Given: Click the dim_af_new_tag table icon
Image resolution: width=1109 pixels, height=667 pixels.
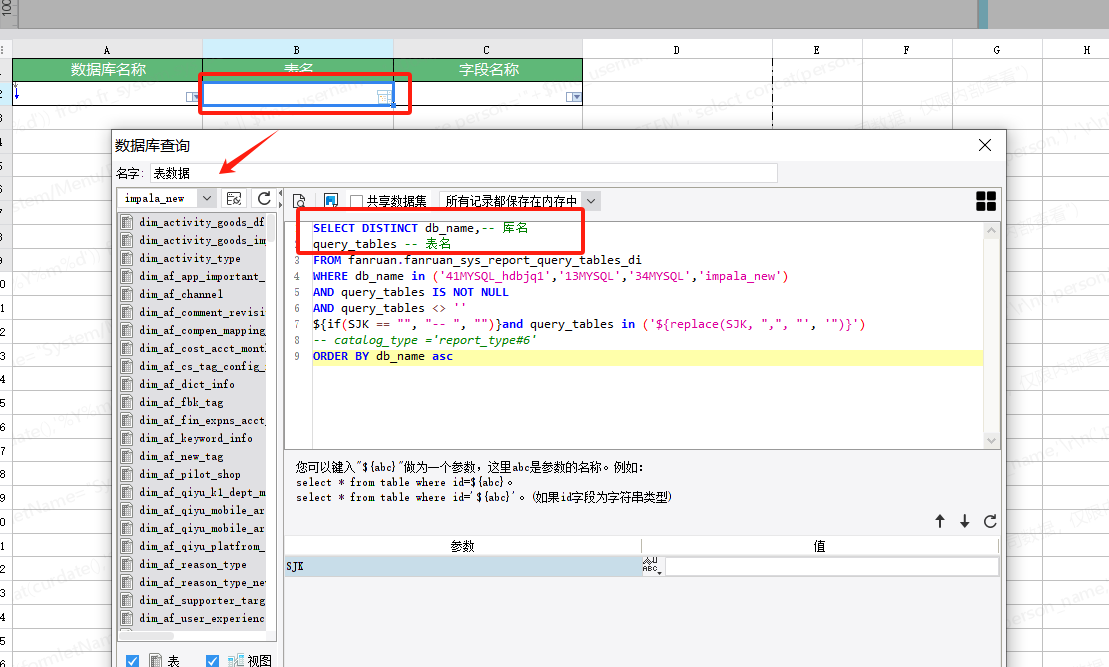Looking at the screenshot, I should tap(127, 456).
